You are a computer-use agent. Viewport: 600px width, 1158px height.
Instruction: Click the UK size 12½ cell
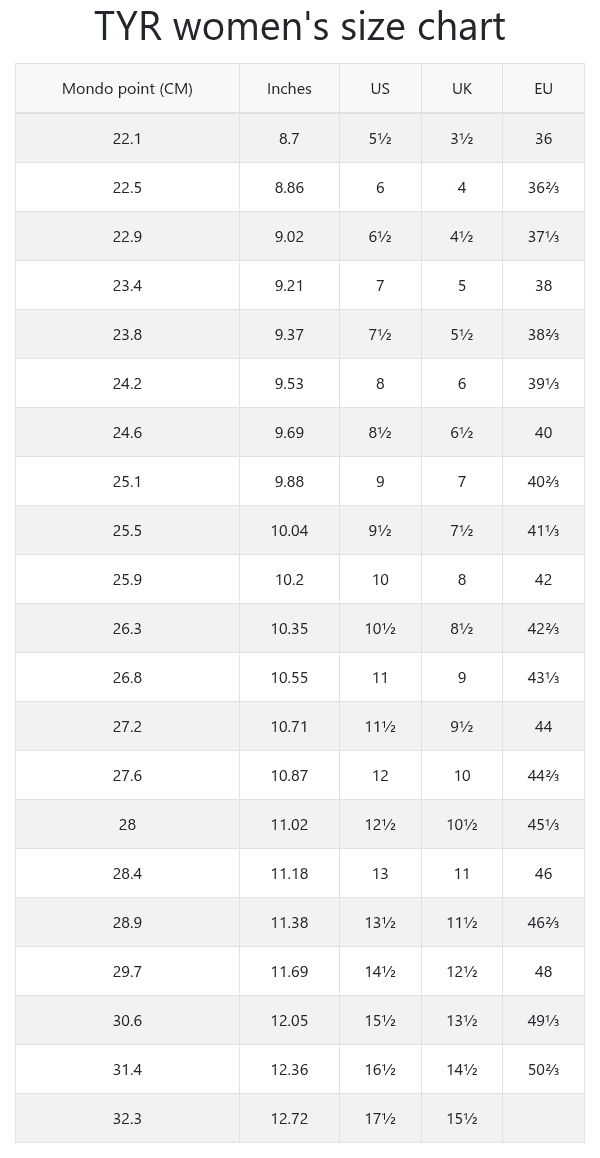pos(461,972)
